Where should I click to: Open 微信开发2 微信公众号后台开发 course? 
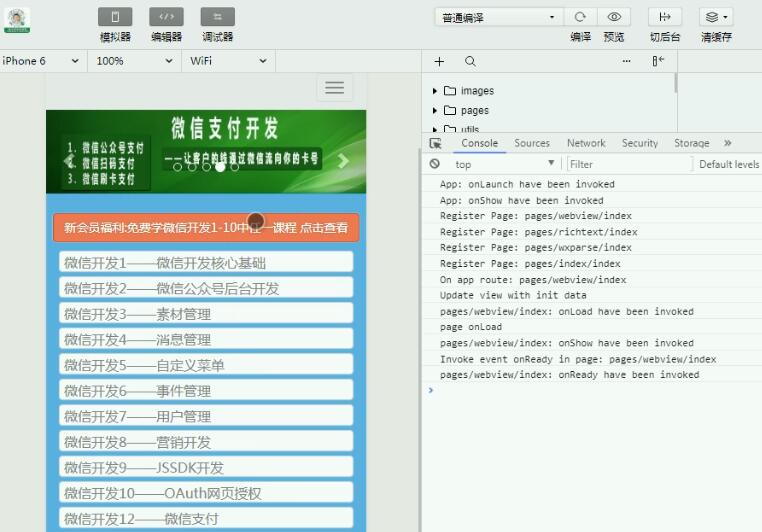[x=206, y=288]
